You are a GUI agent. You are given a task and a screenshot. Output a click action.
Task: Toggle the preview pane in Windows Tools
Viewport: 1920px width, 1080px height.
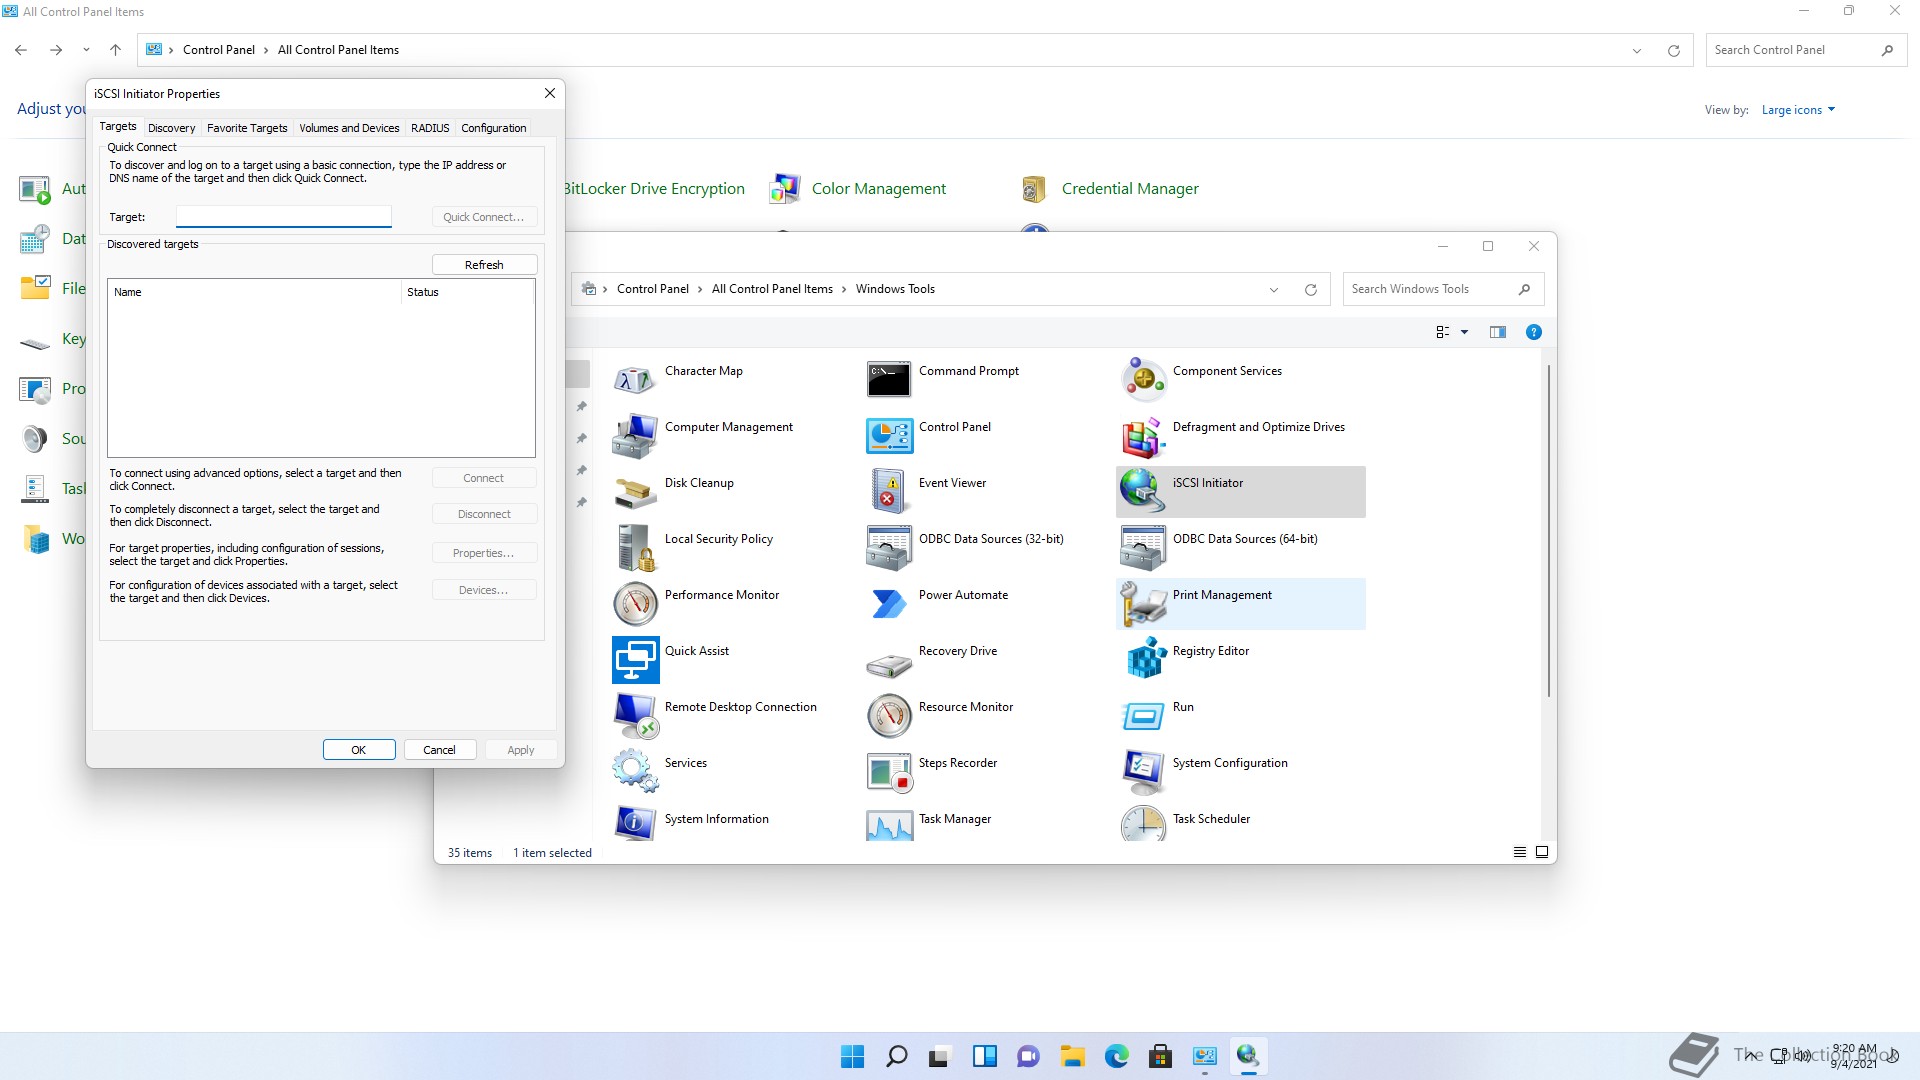click(1497, 332)
